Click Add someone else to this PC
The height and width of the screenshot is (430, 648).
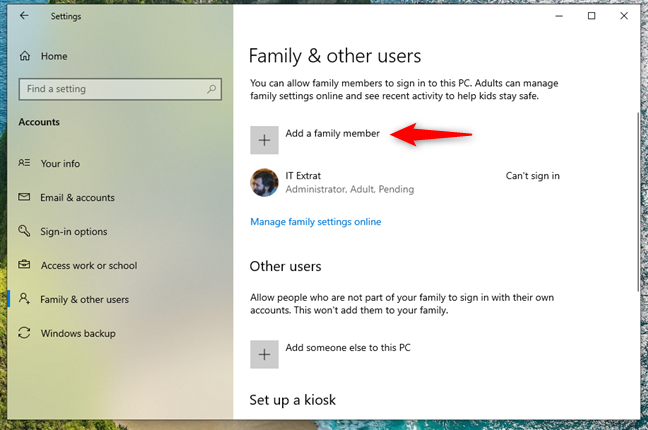point(348,348)
